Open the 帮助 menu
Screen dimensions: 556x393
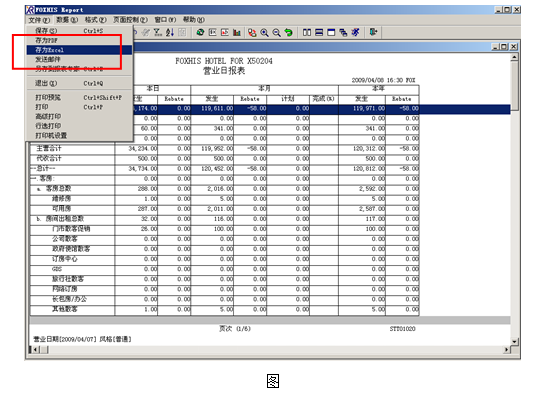coord(193,20)
